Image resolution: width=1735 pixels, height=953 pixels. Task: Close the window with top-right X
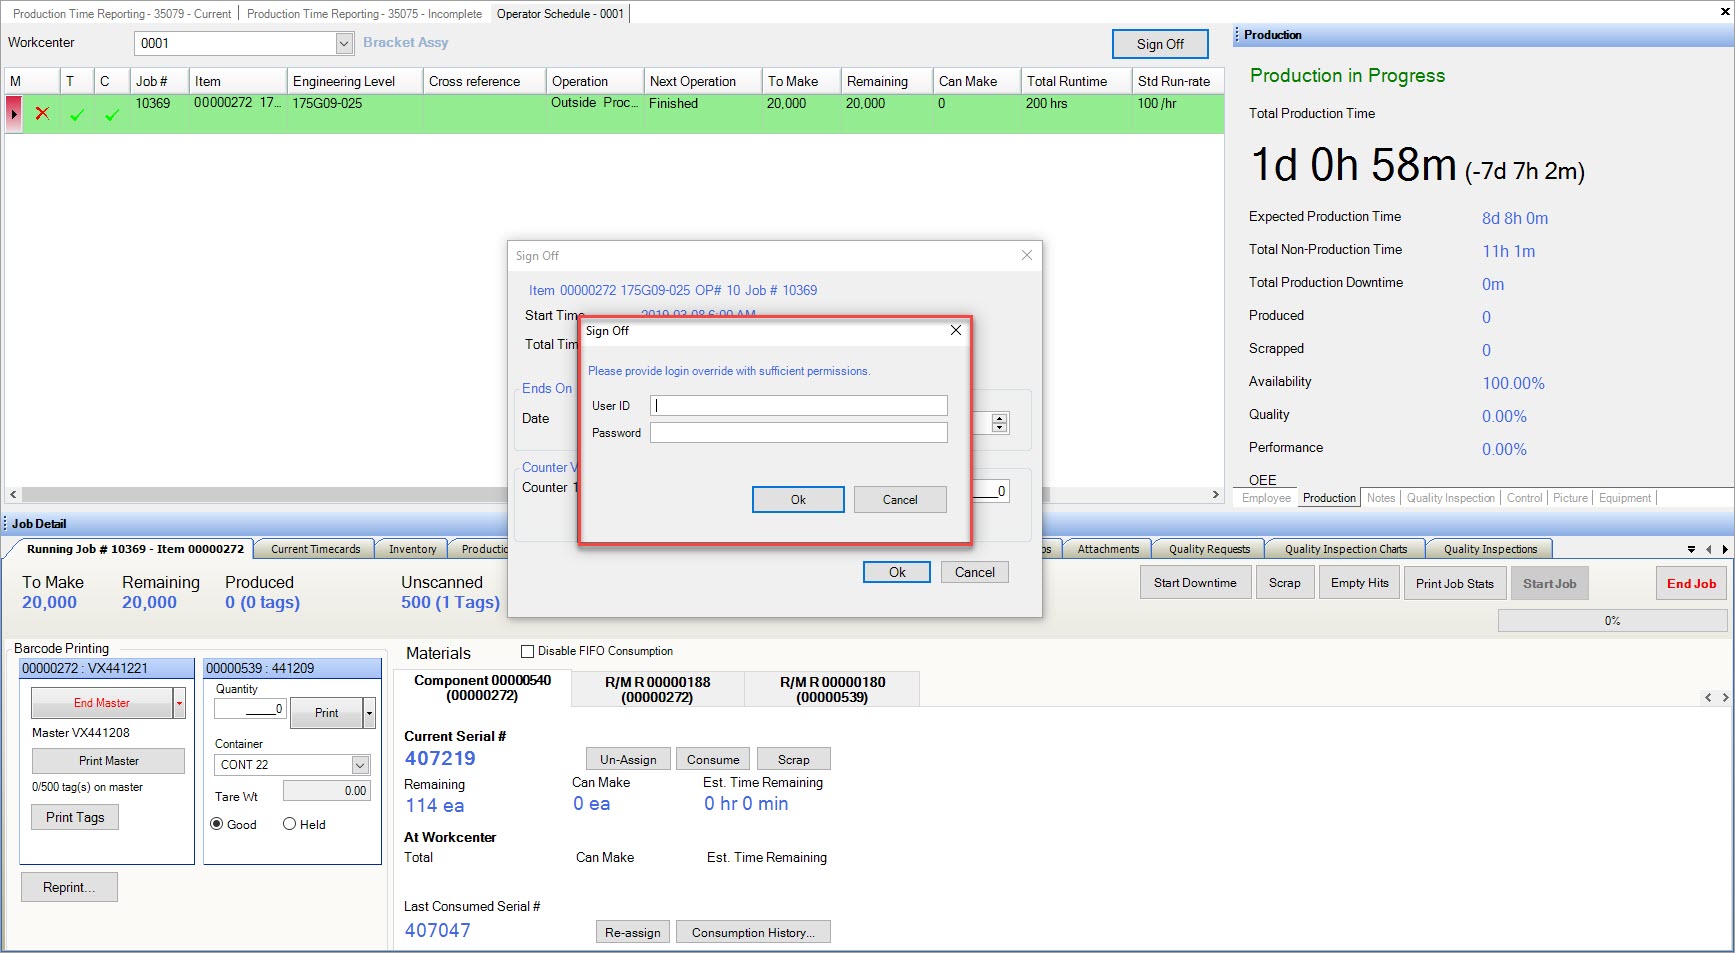coord(1724,12)
